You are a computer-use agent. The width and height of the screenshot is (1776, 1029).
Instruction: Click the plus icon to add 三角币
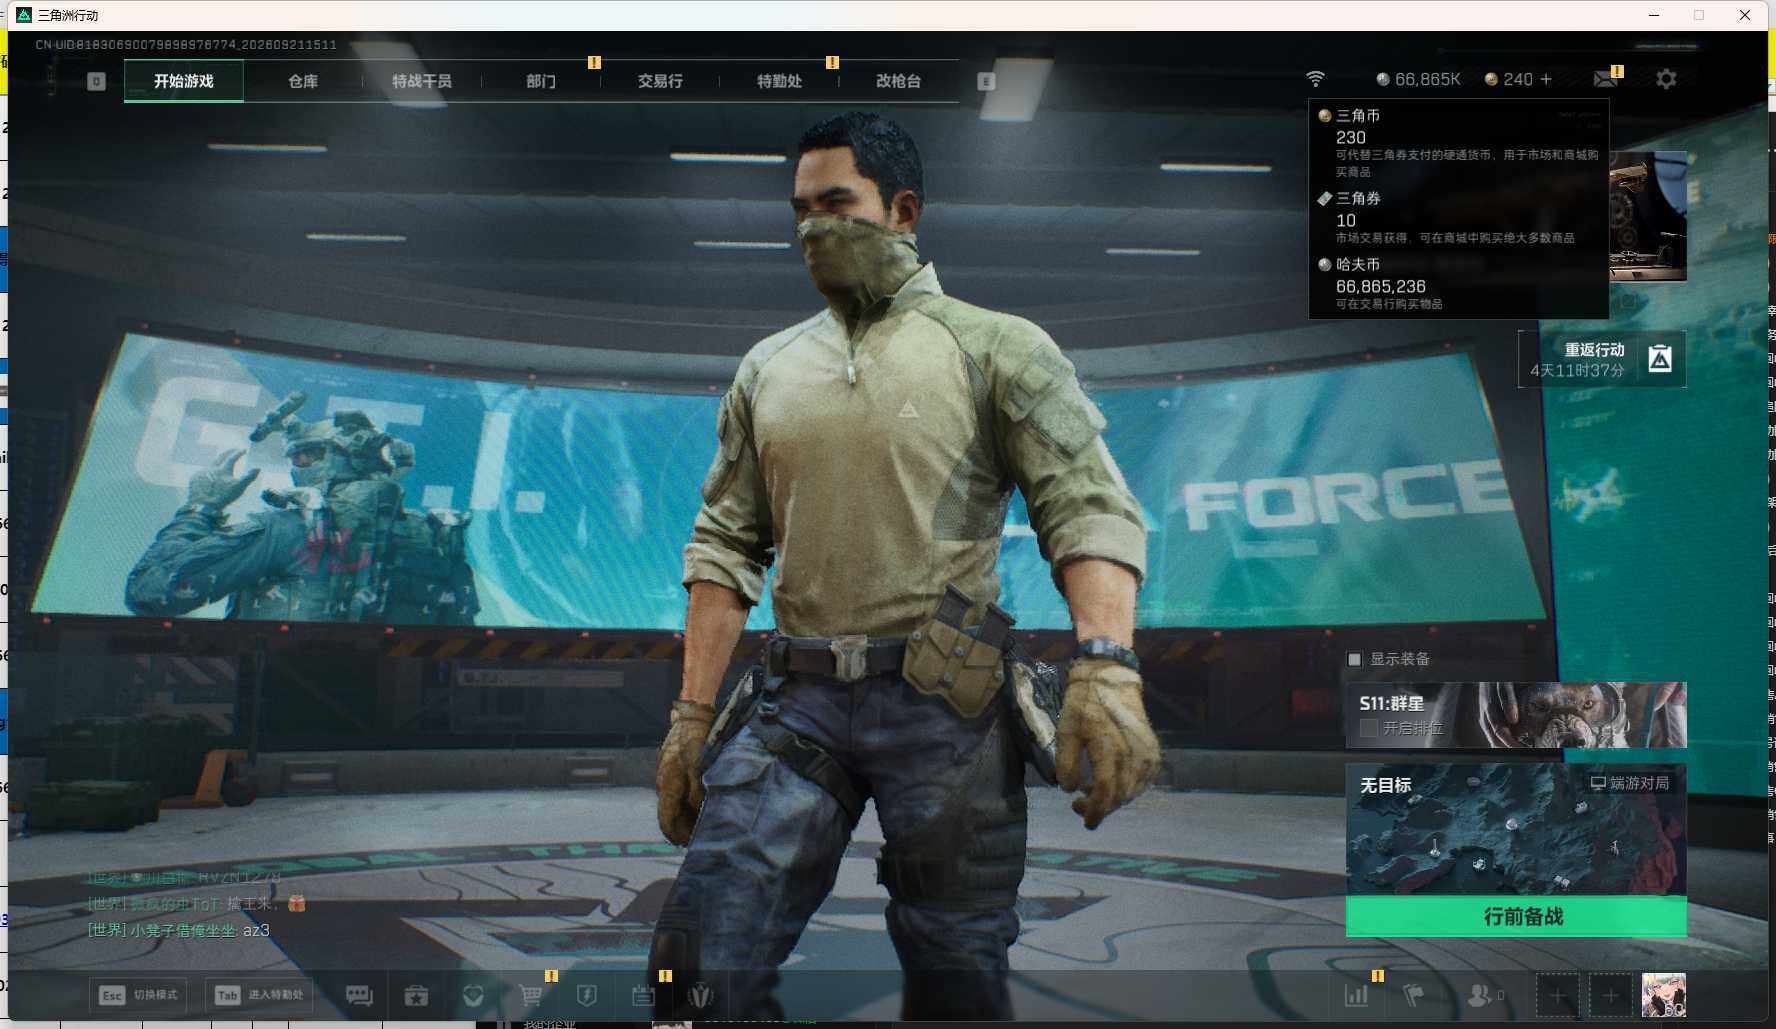(1546, 79)
